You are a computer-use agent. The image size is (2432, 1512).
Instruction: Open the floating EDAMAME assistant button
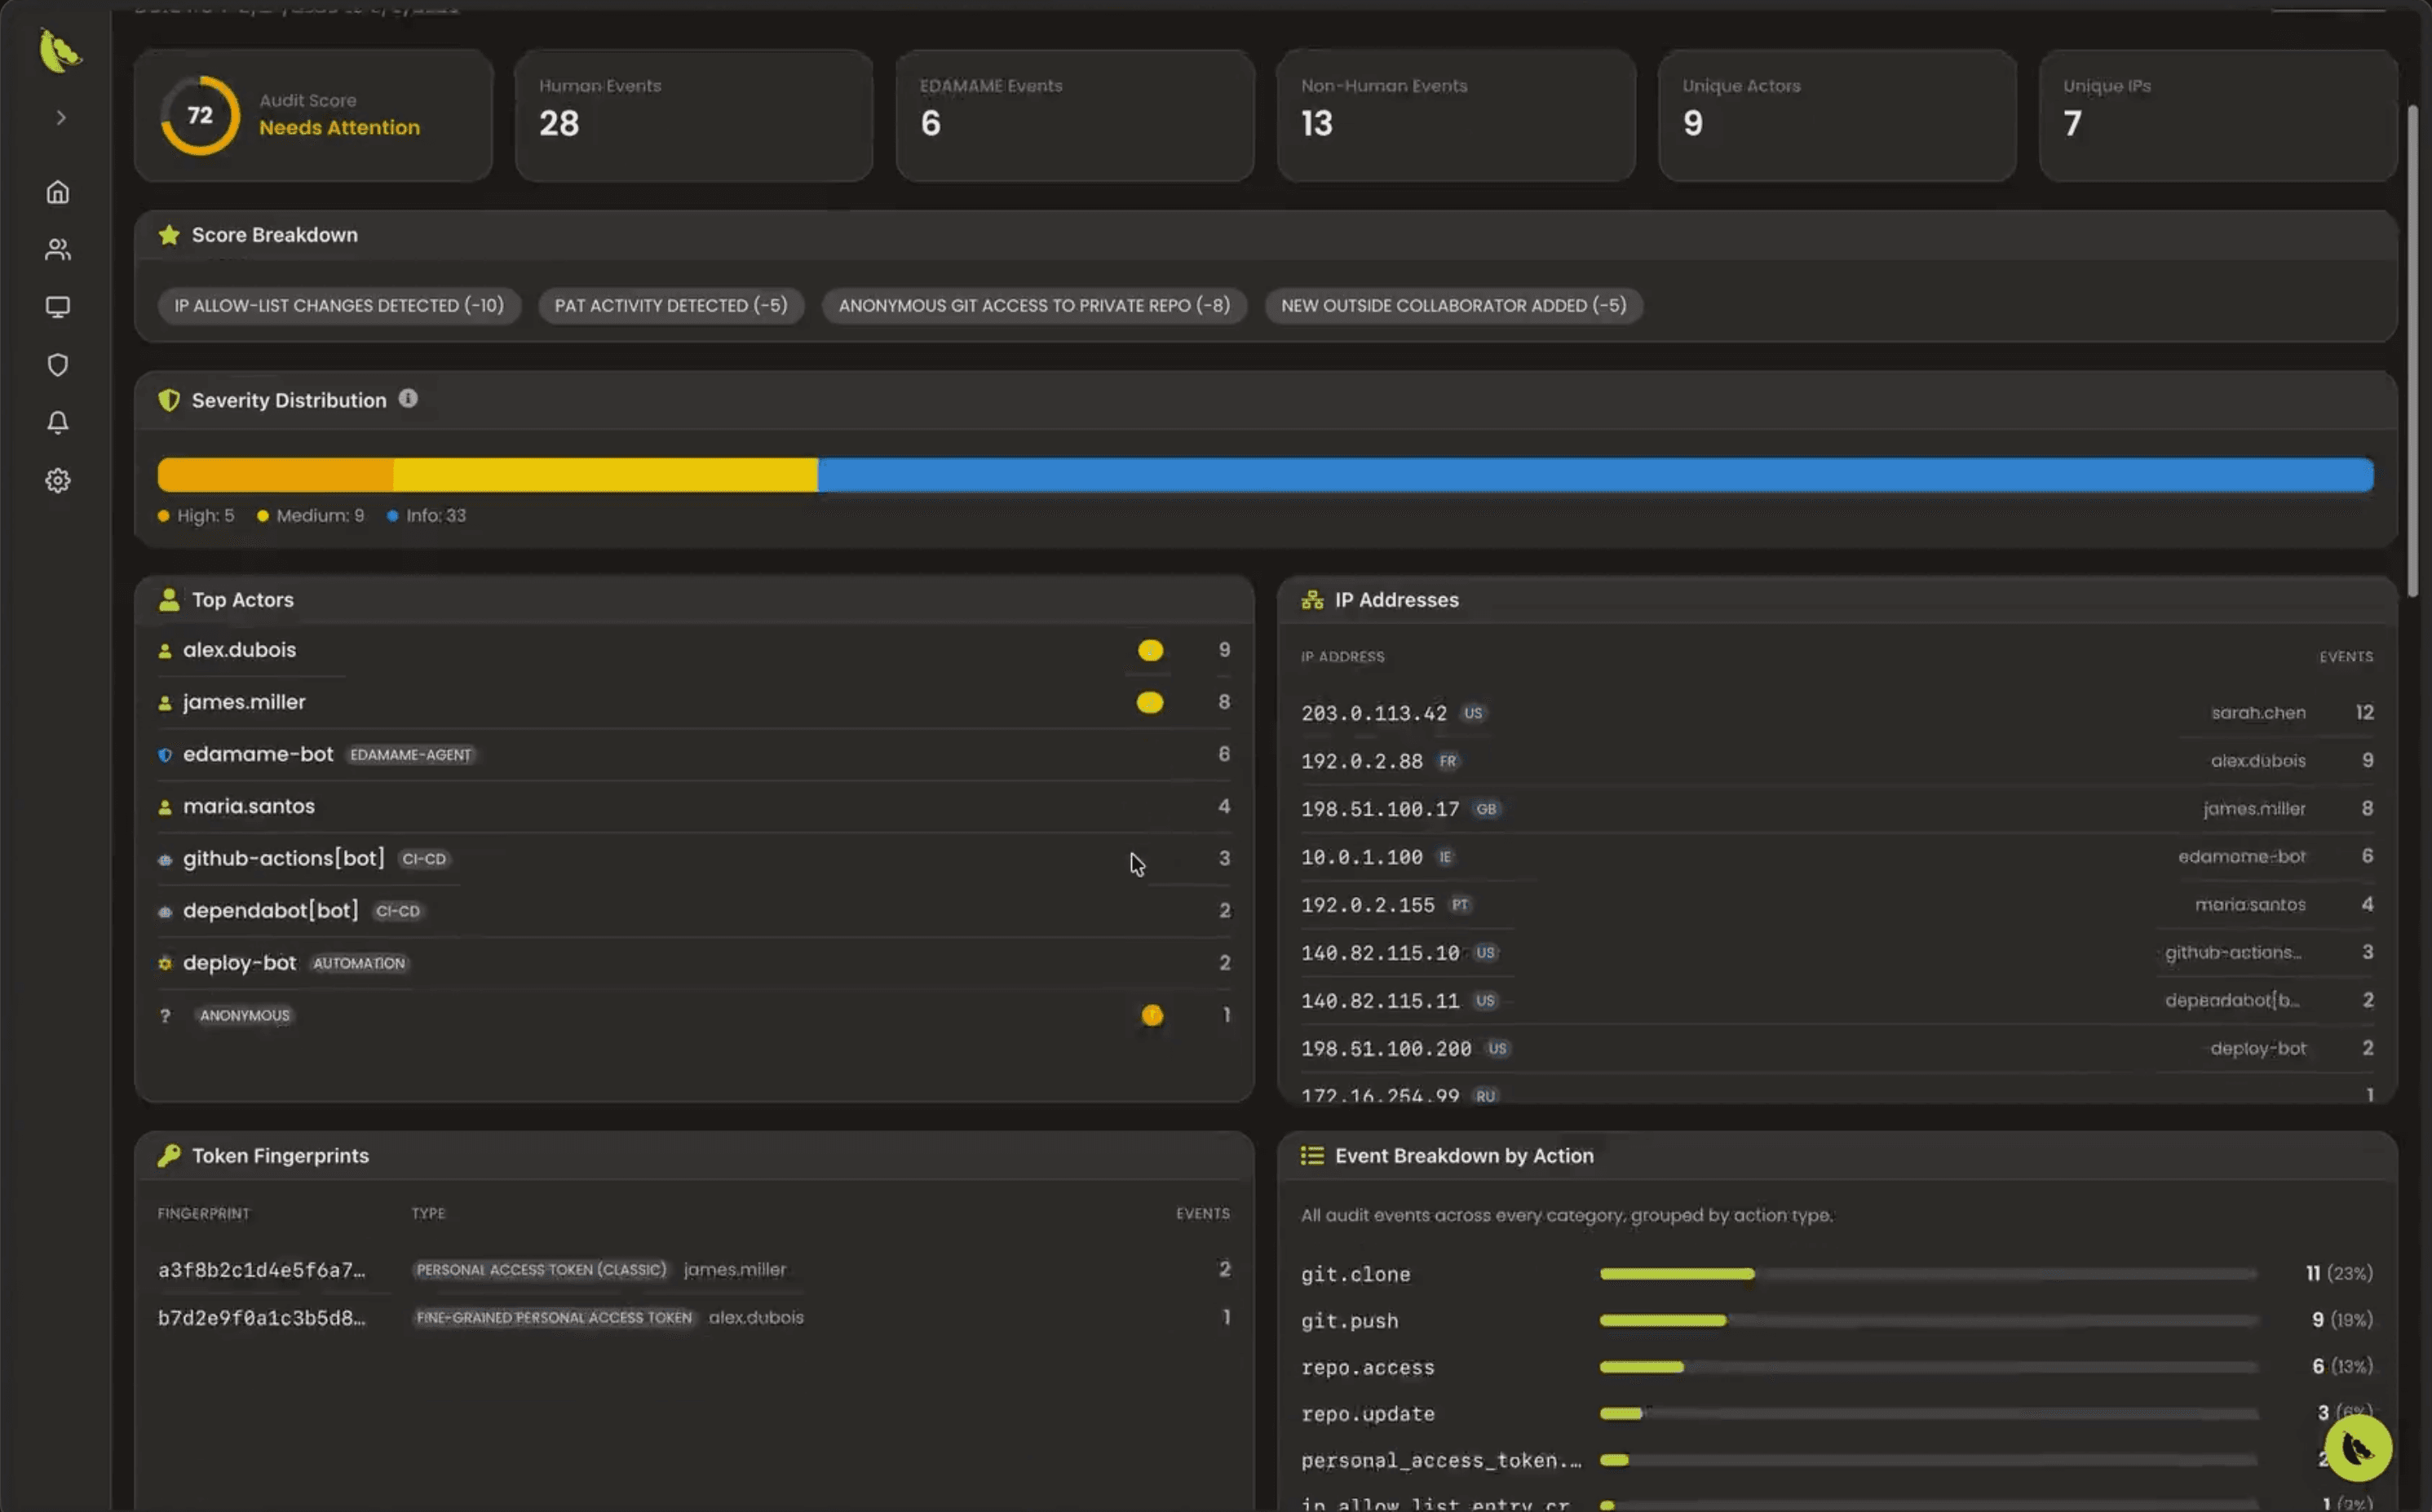[2357, 1447]
